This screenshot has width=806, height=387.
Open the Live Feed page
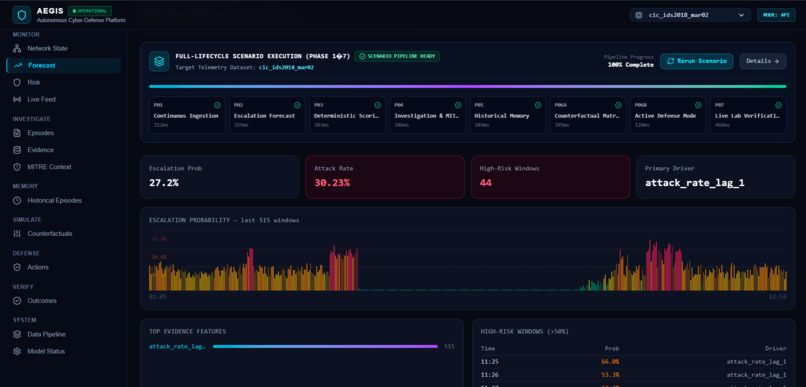click(x=63, y=99)
